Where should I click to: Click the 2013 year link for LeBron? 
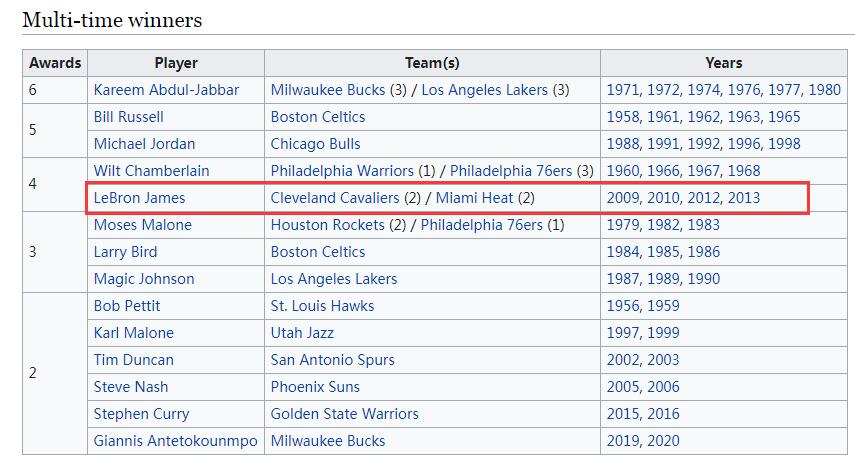click(744, 198)
